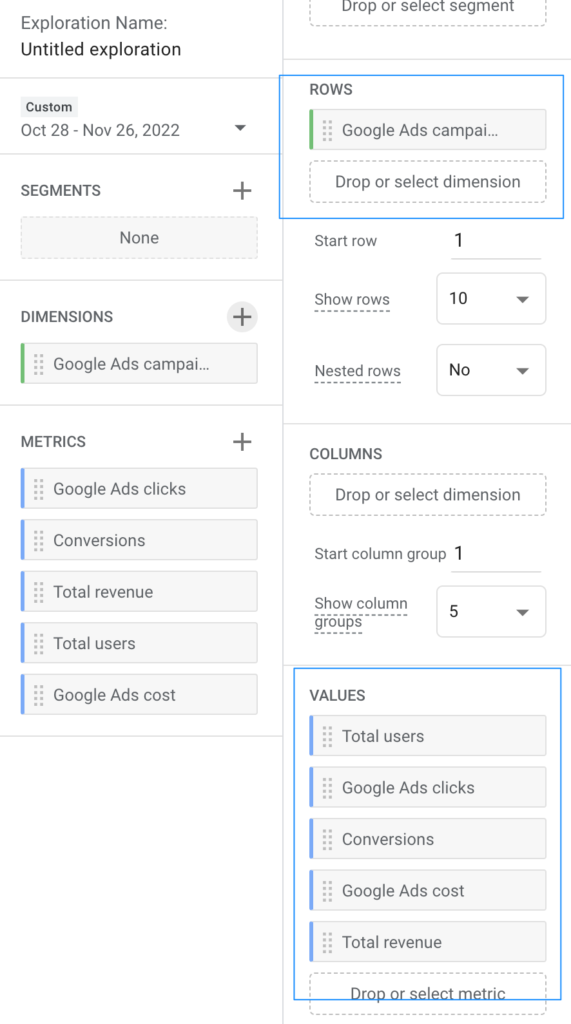Viewport: 571px width, 1024px height.
Task: Grab drag handle of Google Ads clicks metric
Action: pyautogui.click(x=39, y=488)
